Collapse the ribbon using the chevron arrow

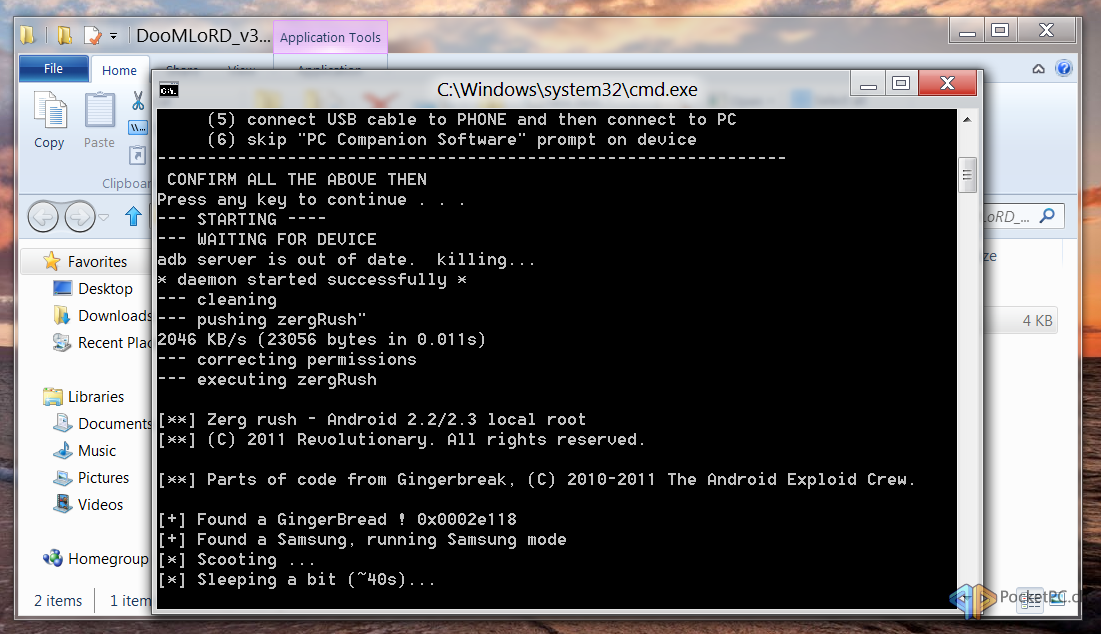(x=1039, y=69)
